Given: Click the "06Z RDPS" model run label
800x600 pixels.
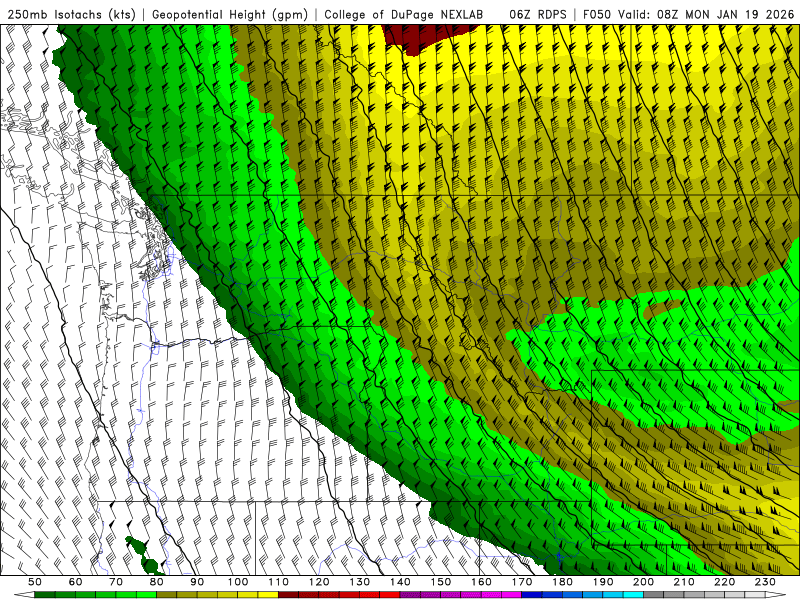Looking at the screenshot, I should pyautogui.click(x=538, y=14).
